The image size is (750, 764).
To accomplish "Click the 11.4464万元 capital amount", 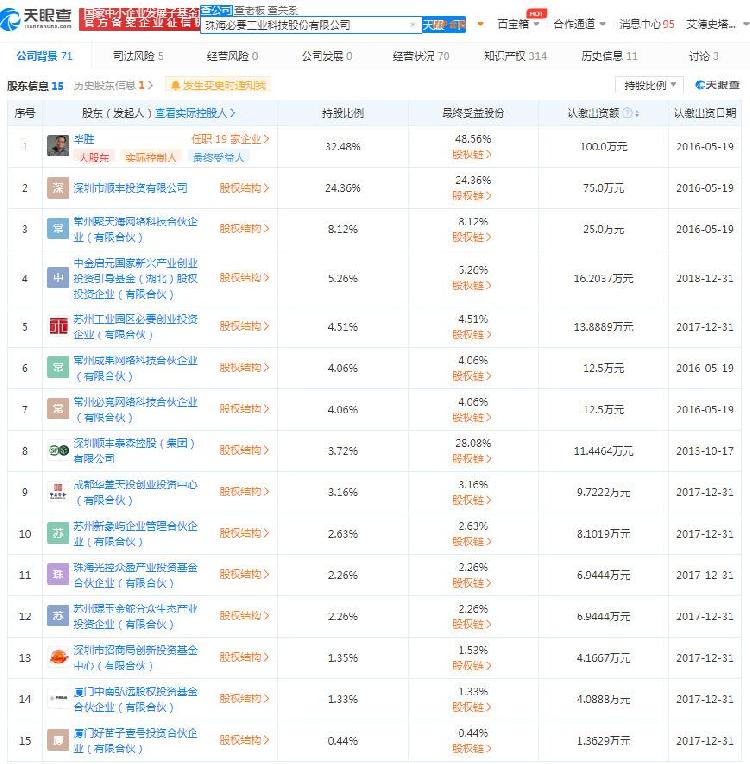I will click(603, 451).
